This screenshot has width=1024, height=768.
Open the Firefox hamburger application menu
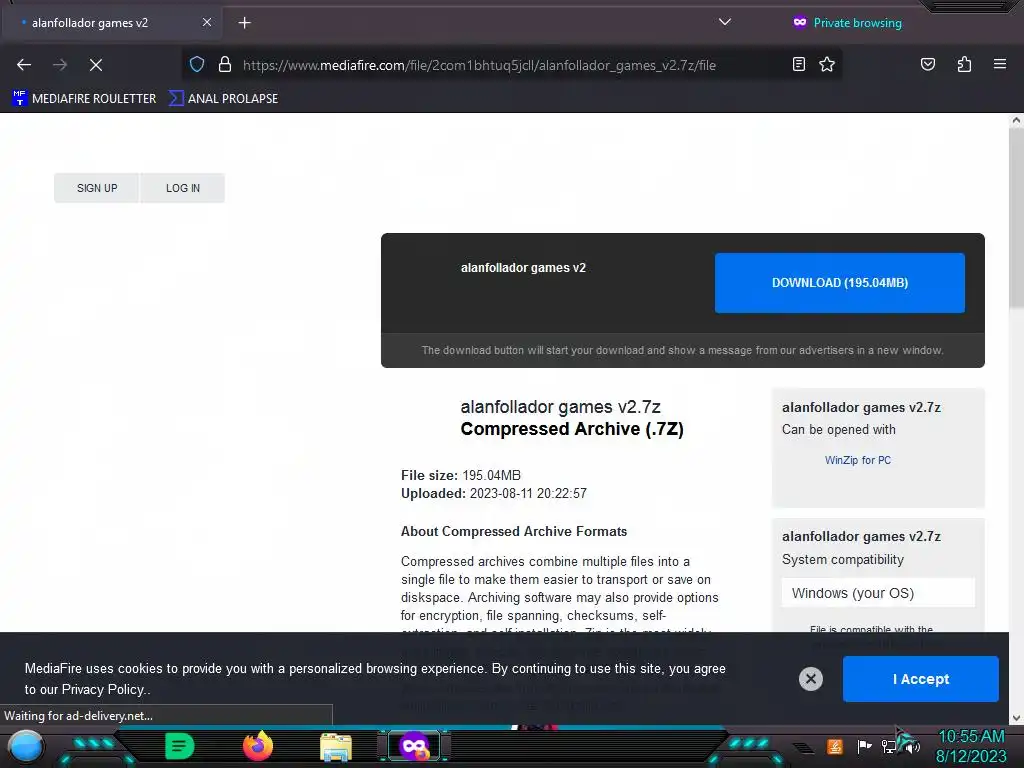coord(1000,64)
